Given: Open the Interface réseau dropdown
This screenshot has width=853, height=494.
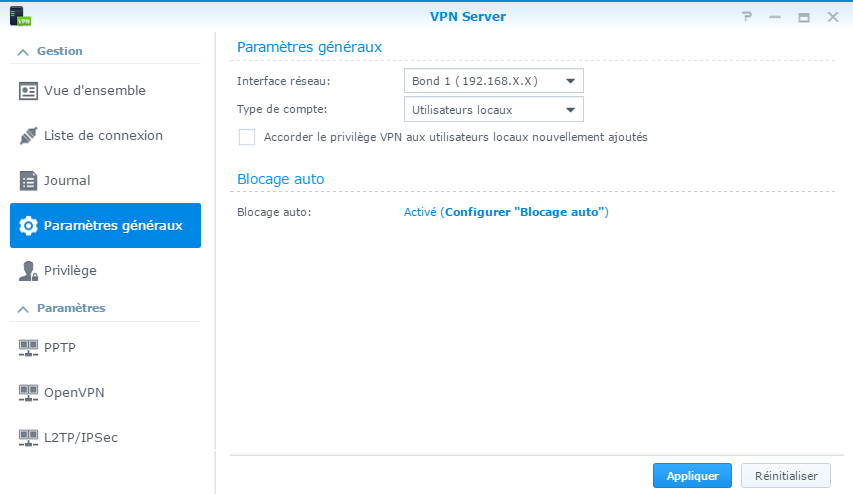Looking at the screenshot, I should [x=494, y=81].
